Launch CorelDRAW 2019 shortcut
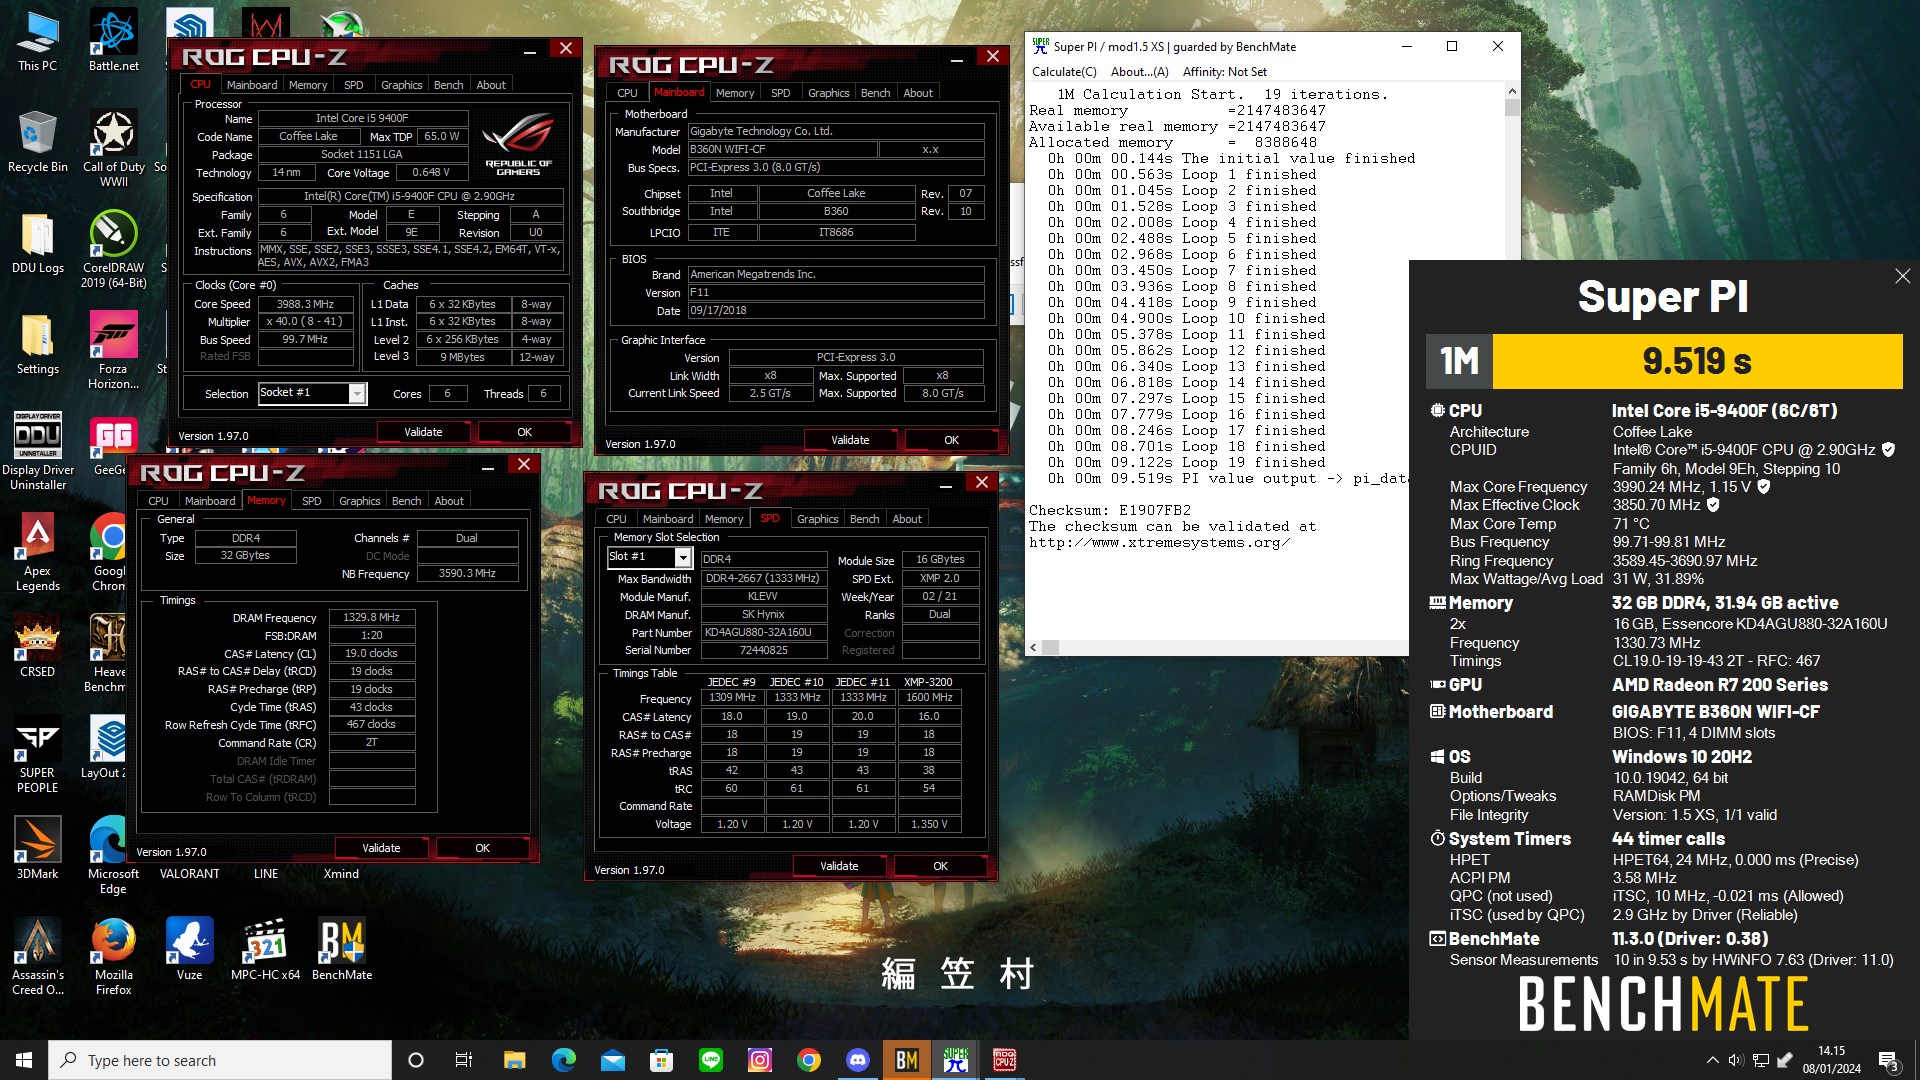The width and height of the screenshot is (1920, 1080). click(113, 249)
